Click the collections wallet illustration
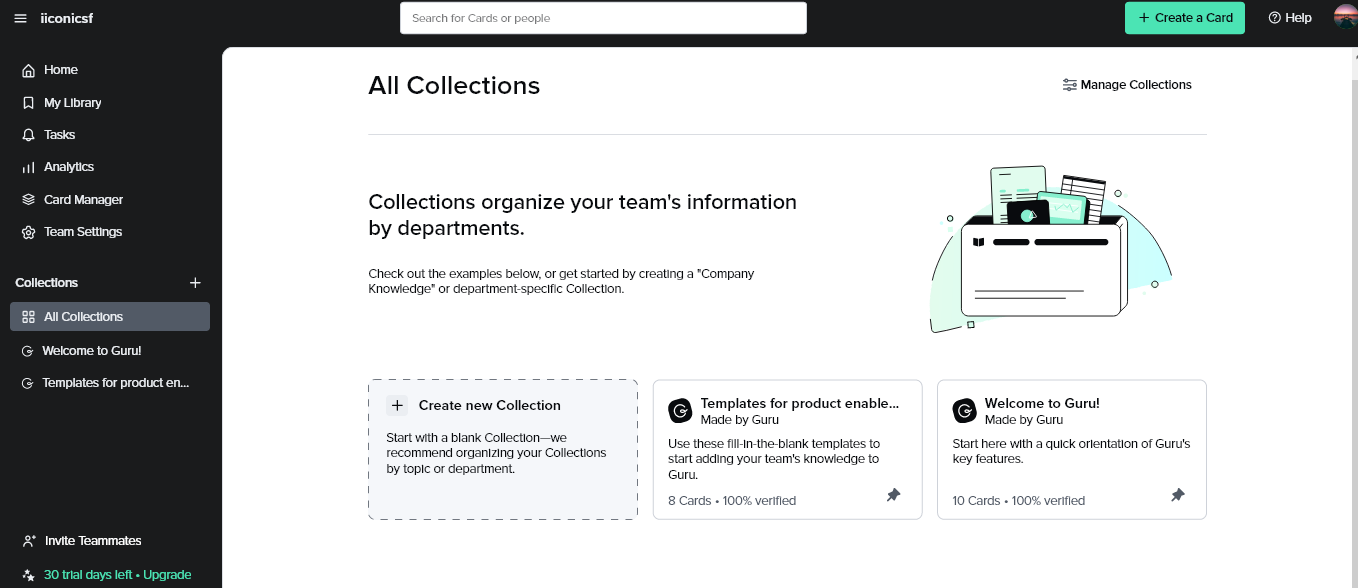This screenshot has height=588, width=1358. (1050, 249)
